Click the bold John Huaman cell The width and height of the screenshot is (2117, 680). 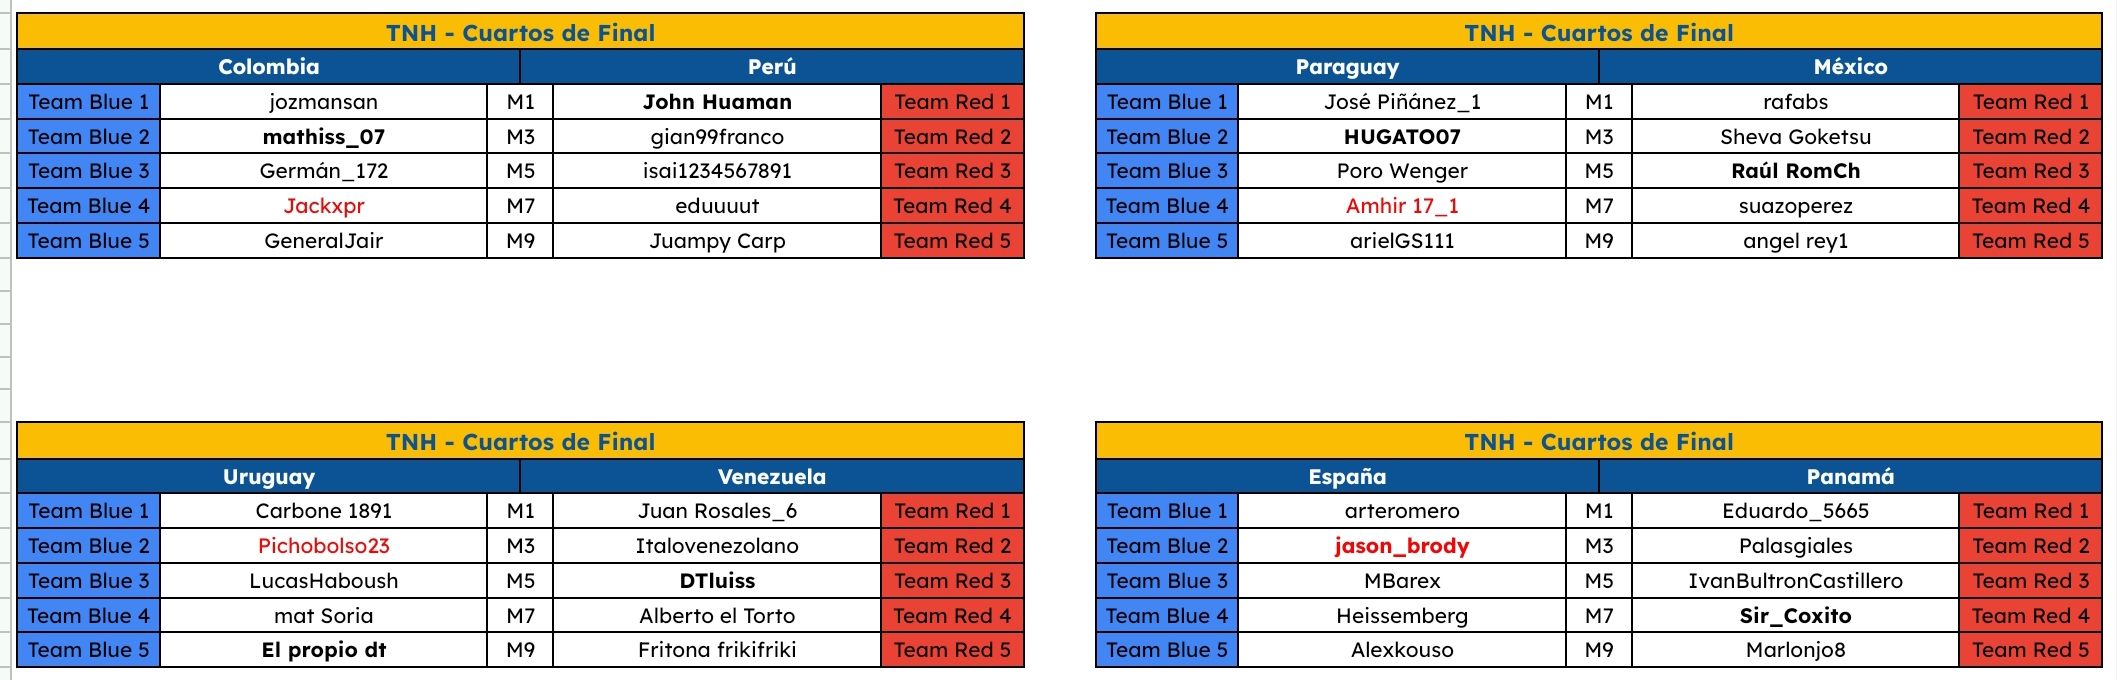717,102
